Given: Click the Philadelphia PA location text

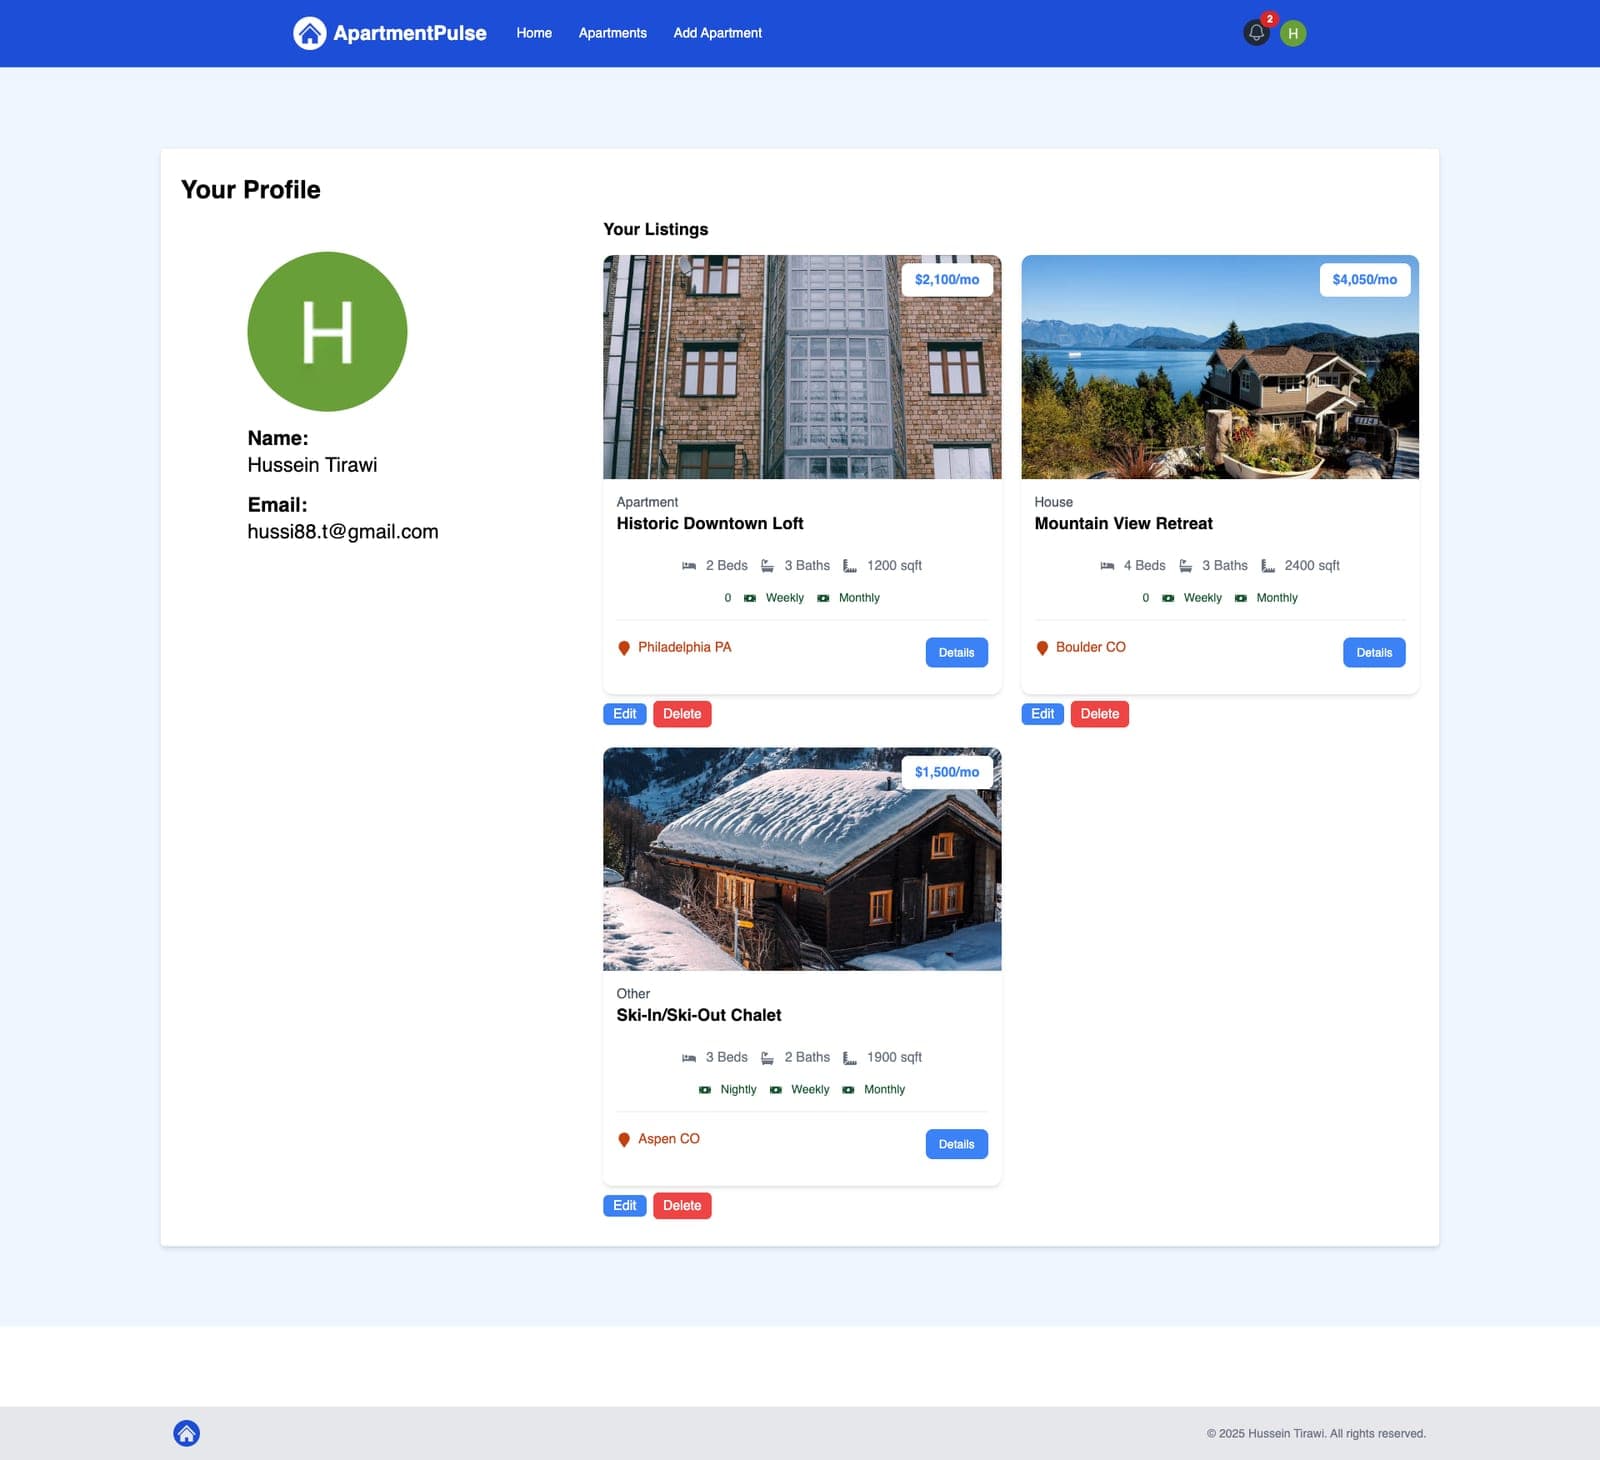Looking at the screenshot, I should (685, 648).
